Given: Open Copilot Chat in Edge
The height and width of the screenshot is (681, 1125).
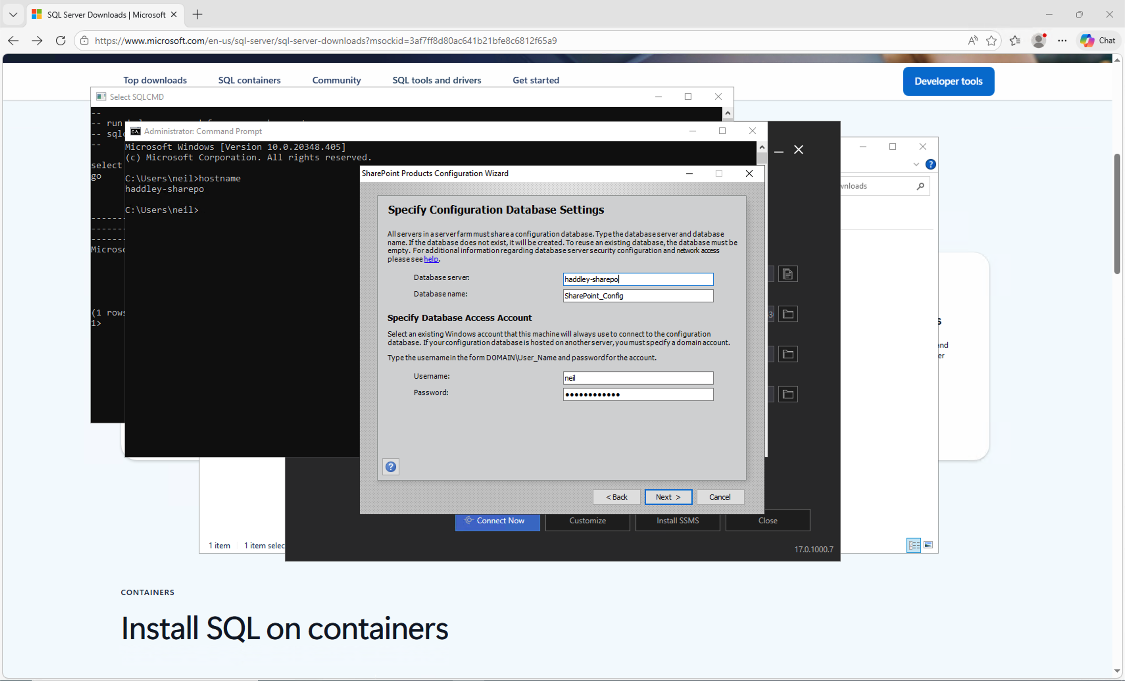Looking at the screenshot, I should (x=1098, y=41).
